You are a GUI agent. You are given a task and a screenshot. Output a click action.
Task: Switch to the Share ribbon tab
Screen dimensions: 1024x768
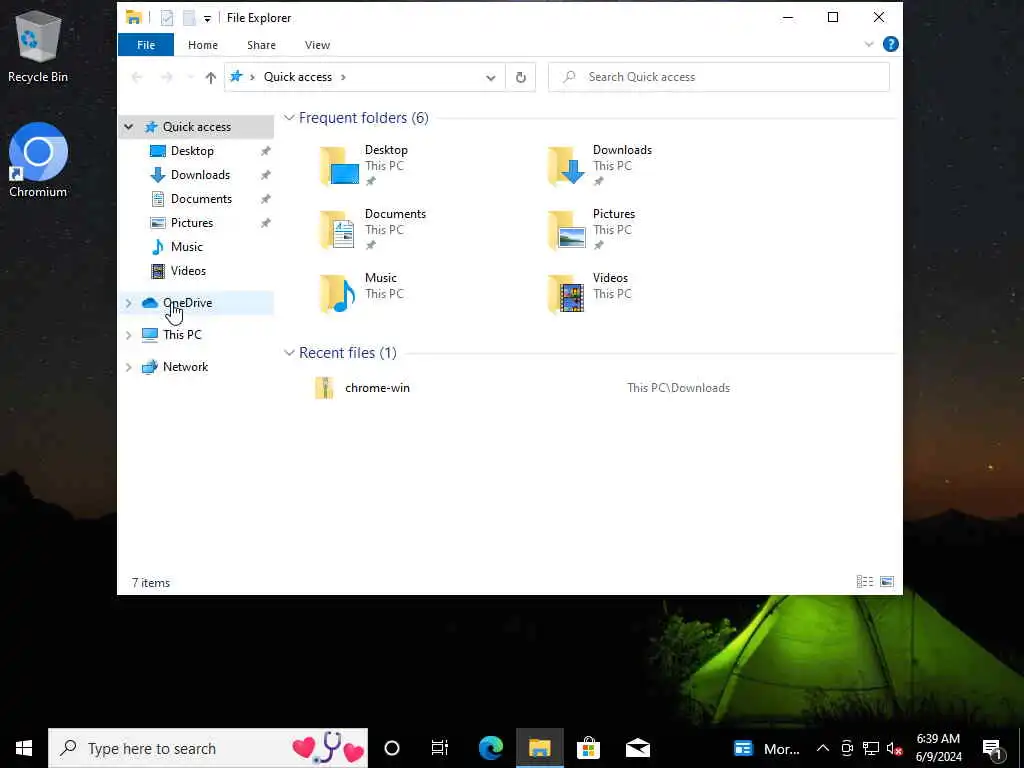pos(261,45)
